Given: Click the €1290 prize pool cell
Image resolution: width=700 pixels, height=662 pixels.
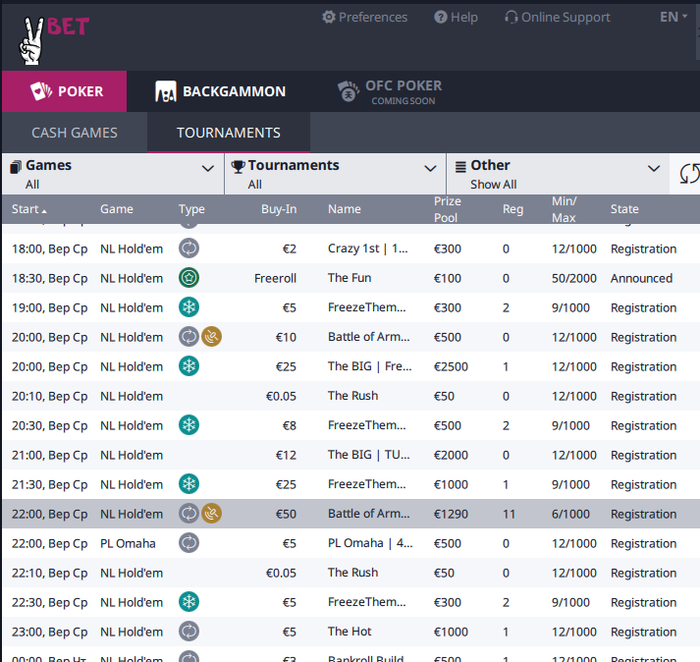Looking at the screenshot, I should 451,514.
